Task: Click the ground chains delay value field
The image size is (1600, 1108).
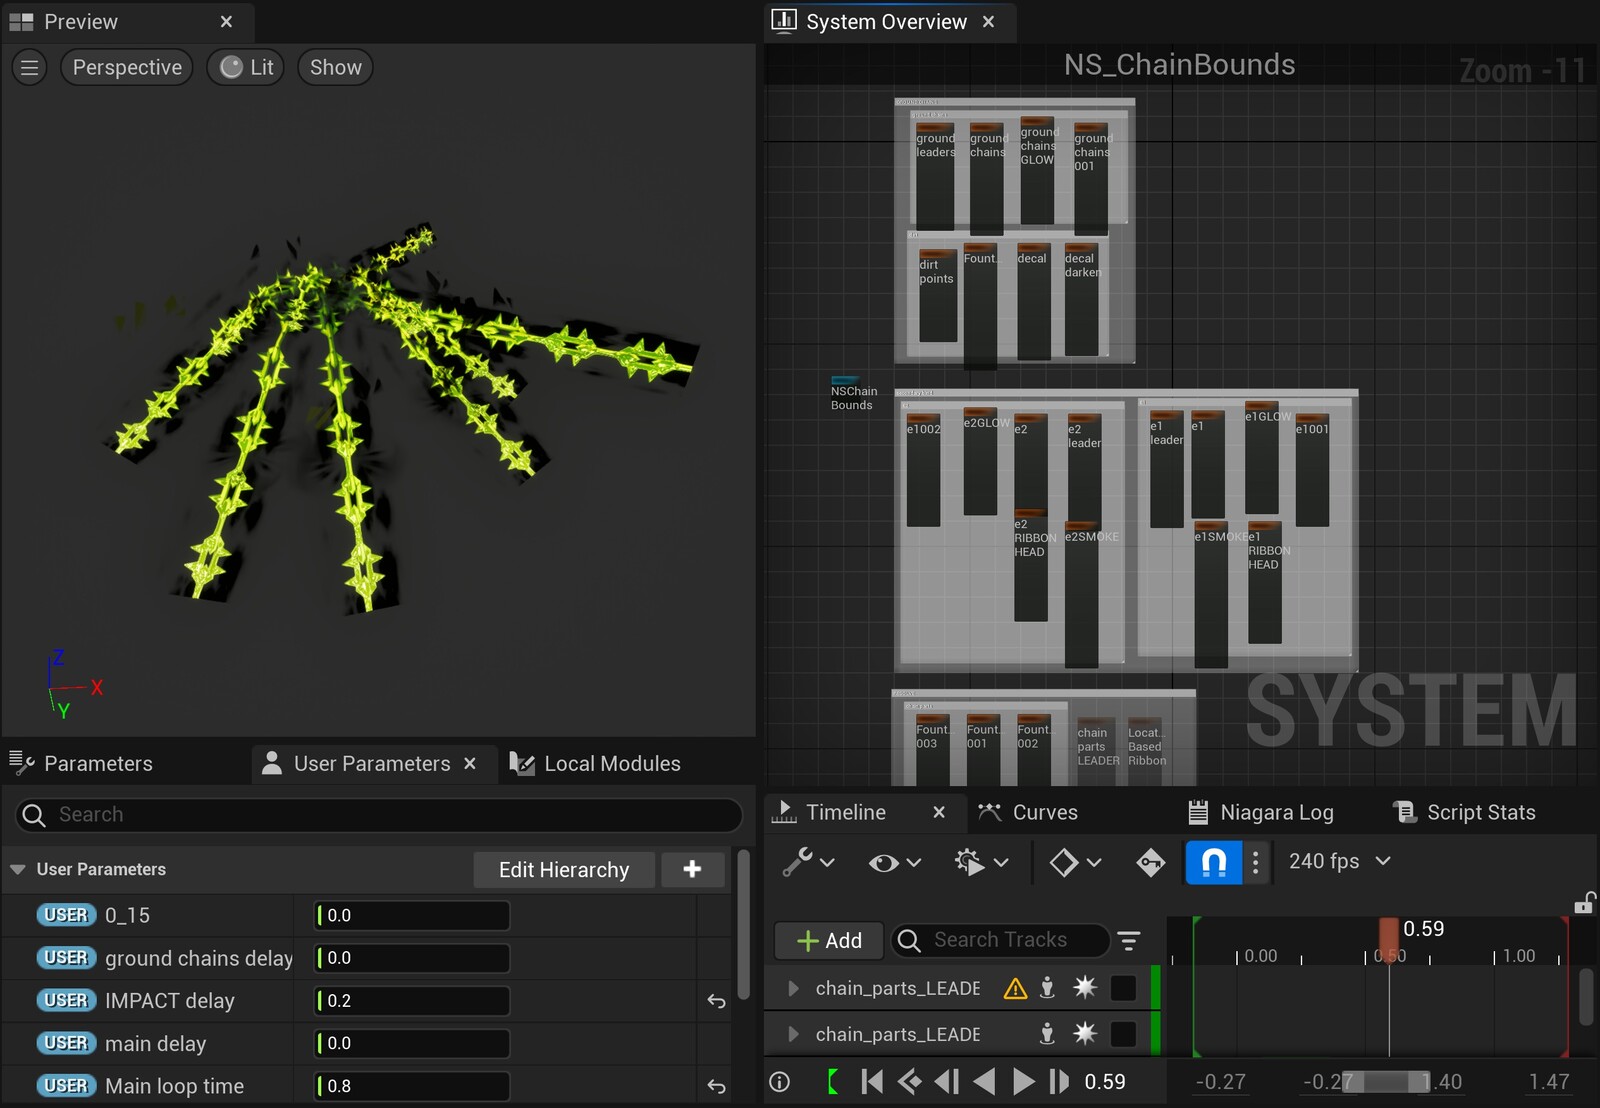Action: tap(412, 958)
